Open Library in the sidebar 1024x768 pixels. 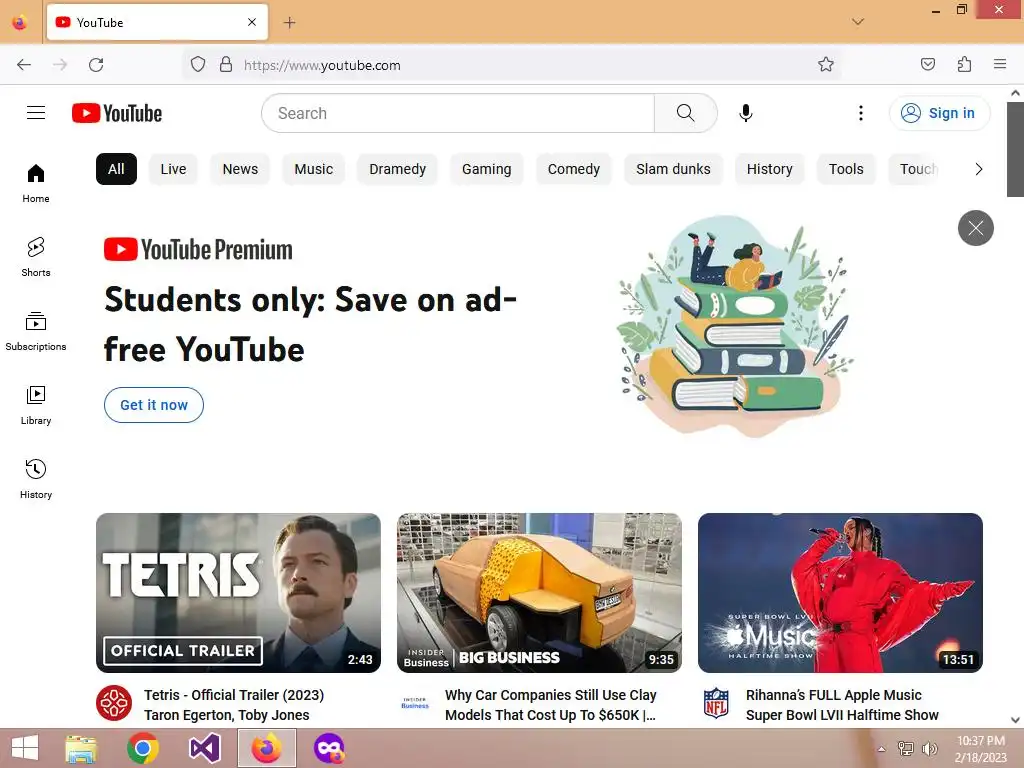pos(36,406)
